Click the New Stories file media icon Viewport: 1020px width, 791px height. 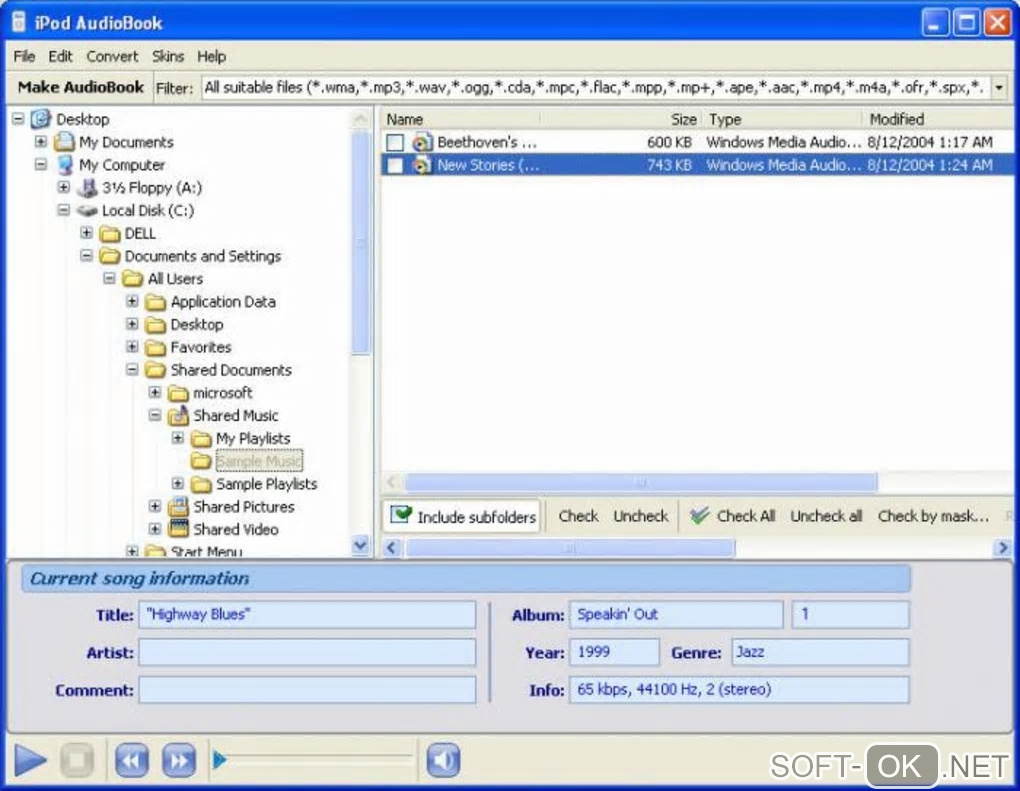pos(422,165)
